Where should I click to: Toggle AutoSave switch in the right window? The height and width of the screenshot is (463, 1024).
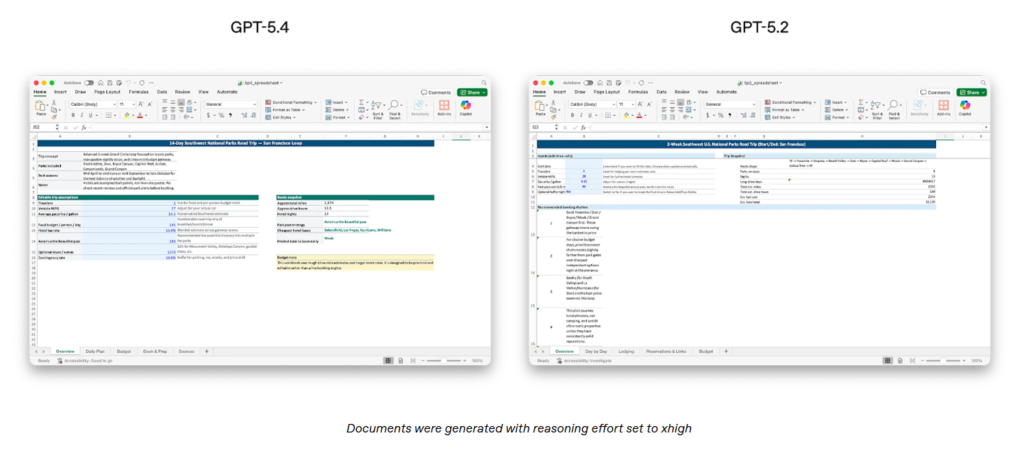[590, 82]
